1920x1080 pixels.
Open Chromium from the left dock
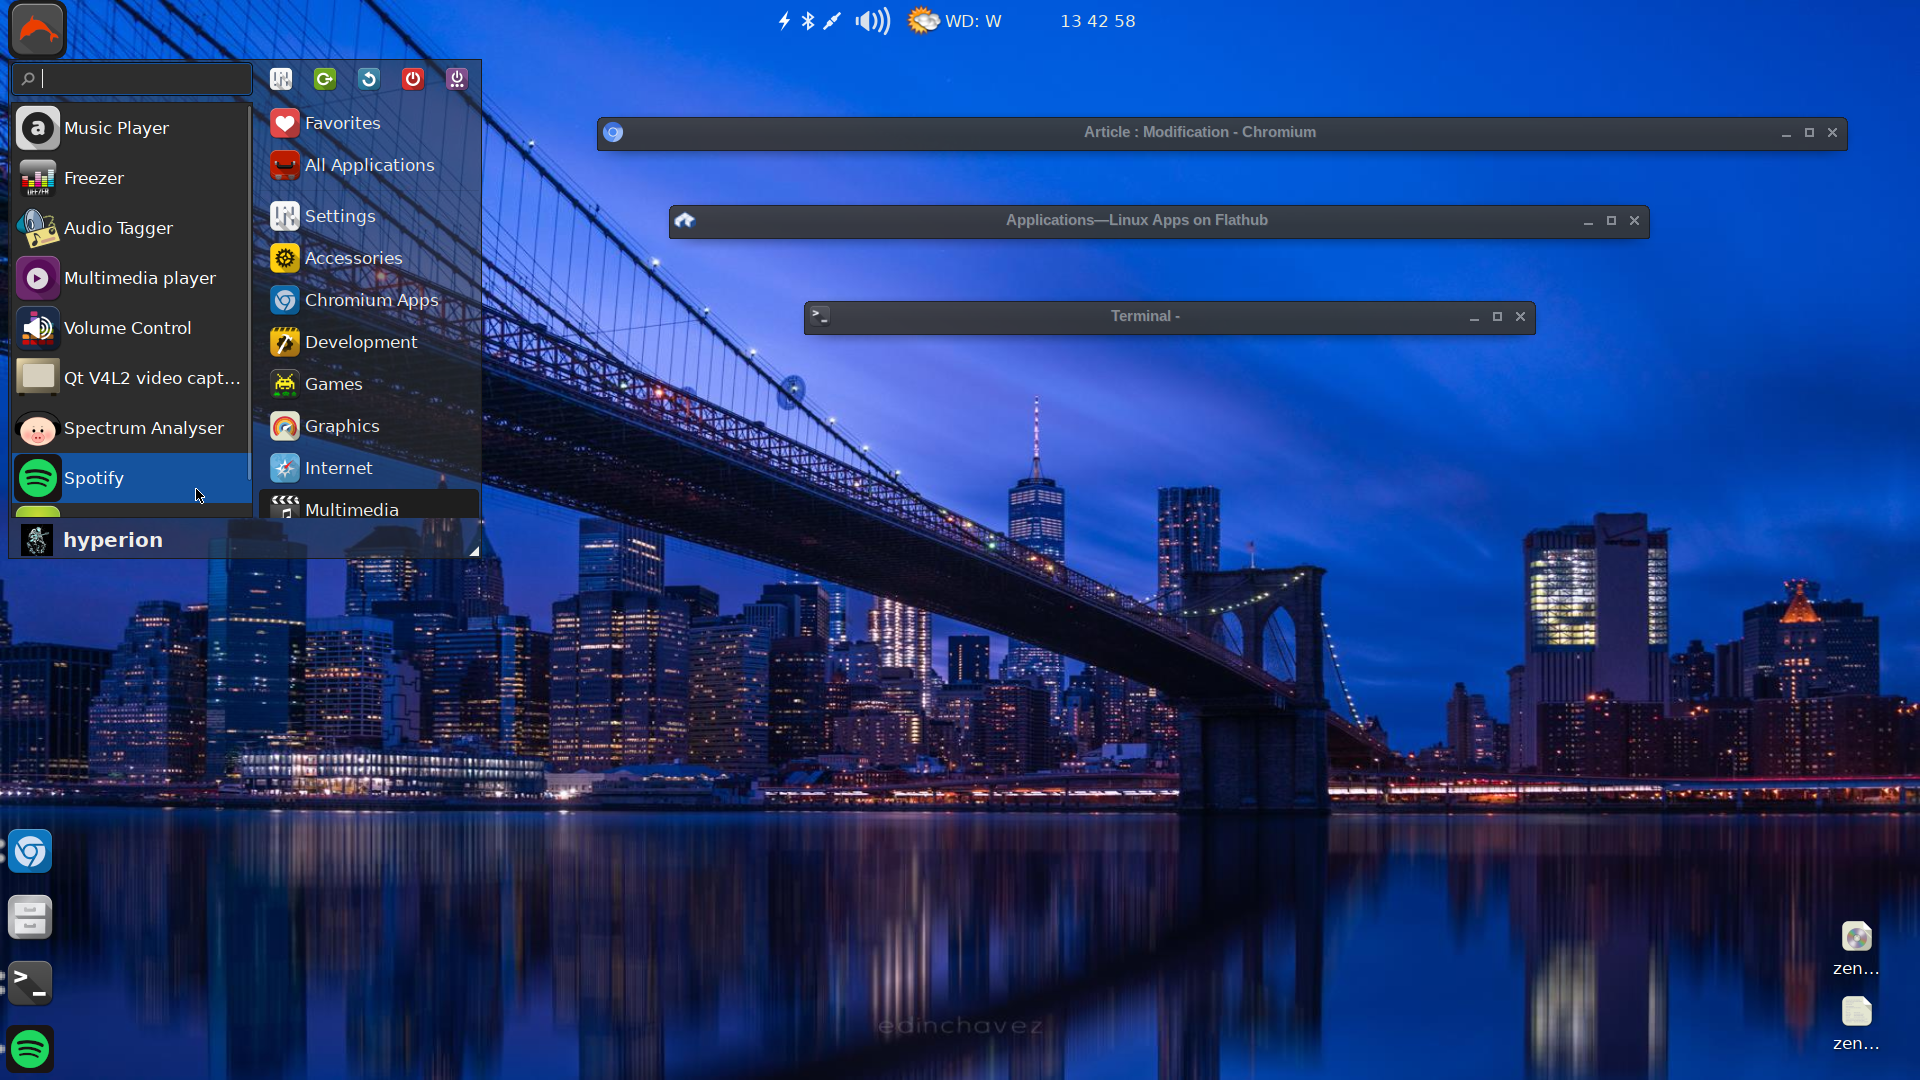30,851
